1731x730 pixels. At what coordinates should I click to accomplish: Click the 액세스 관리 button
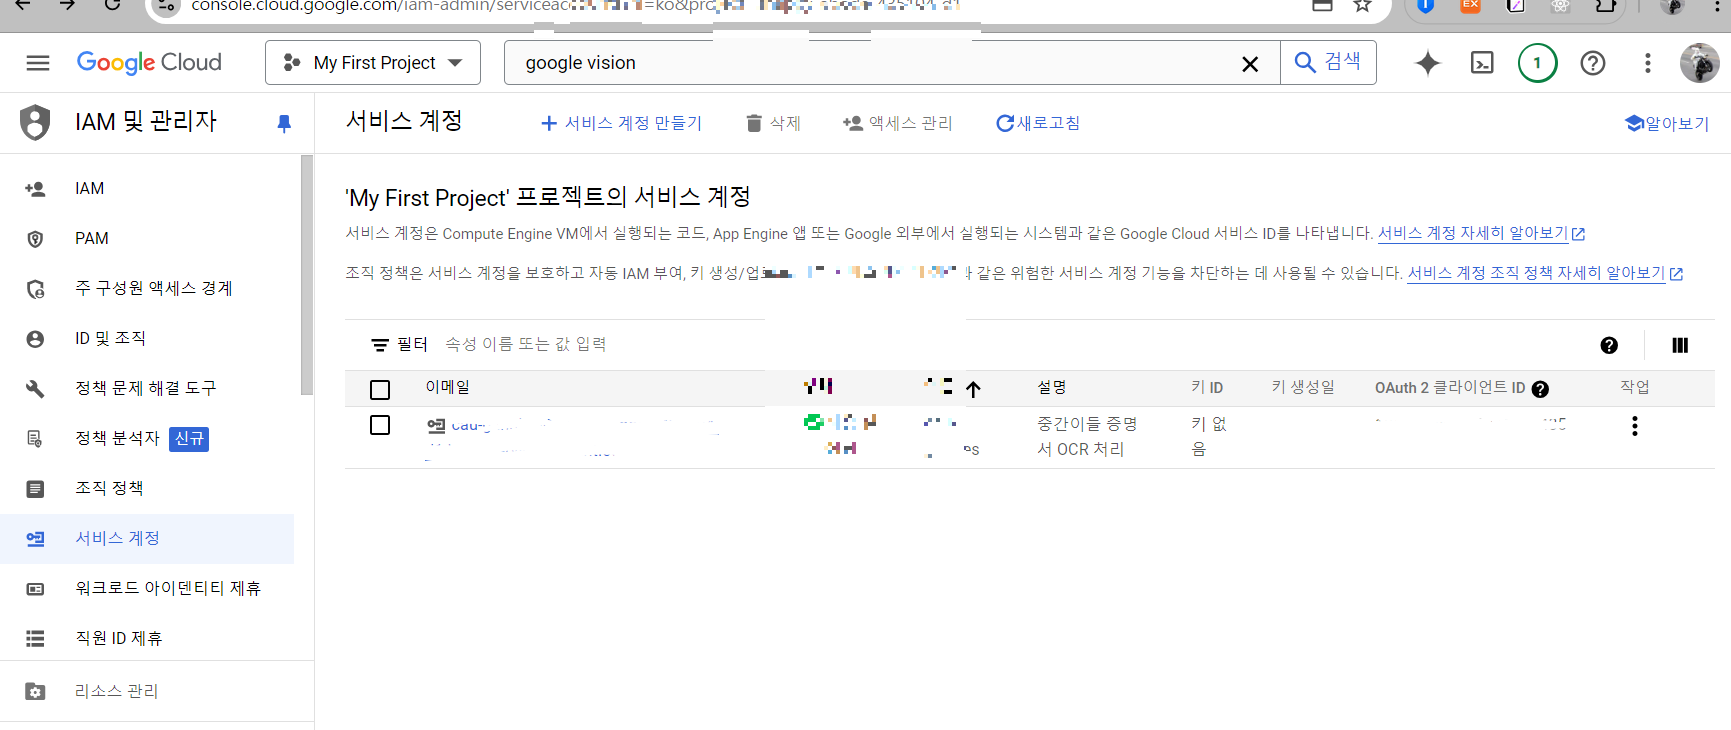(x=897, y=123)
